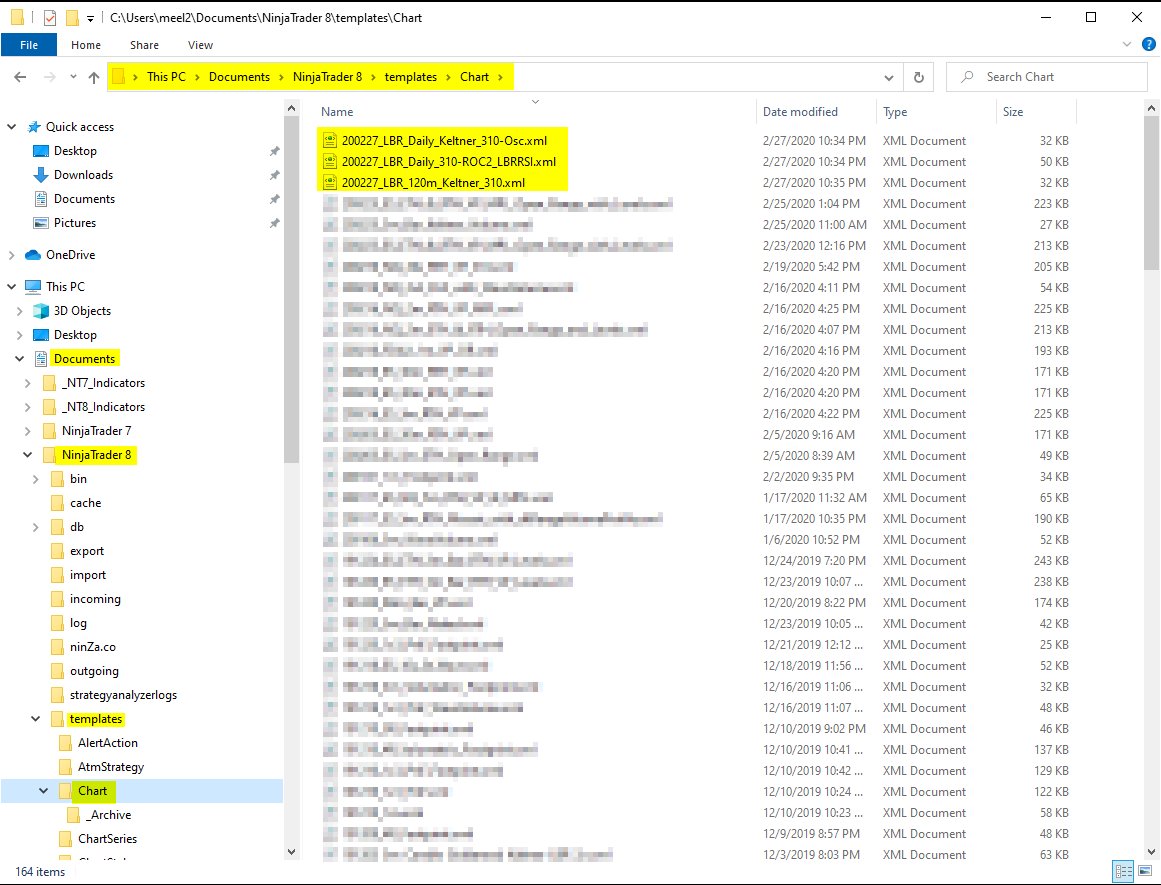Collapse the templates folder node
This screenshot has height=885, width=1161.
pyautogui.click(x=36, y=719)
